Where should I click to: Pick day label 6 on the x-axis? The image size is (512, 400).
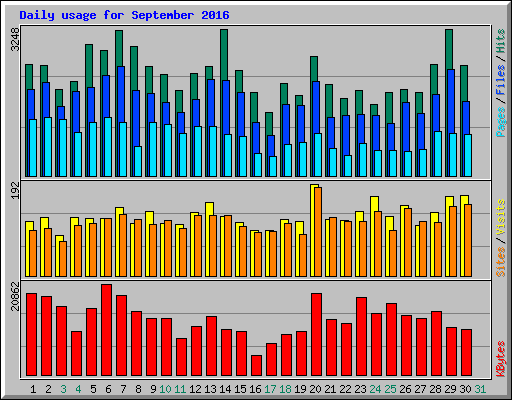[108, 389]
